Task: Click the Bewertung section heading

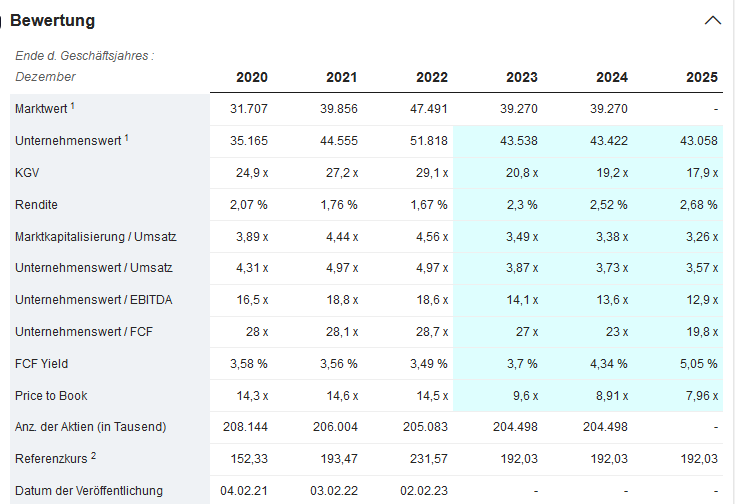Action: pyautogui.click(x=52, y=20)
